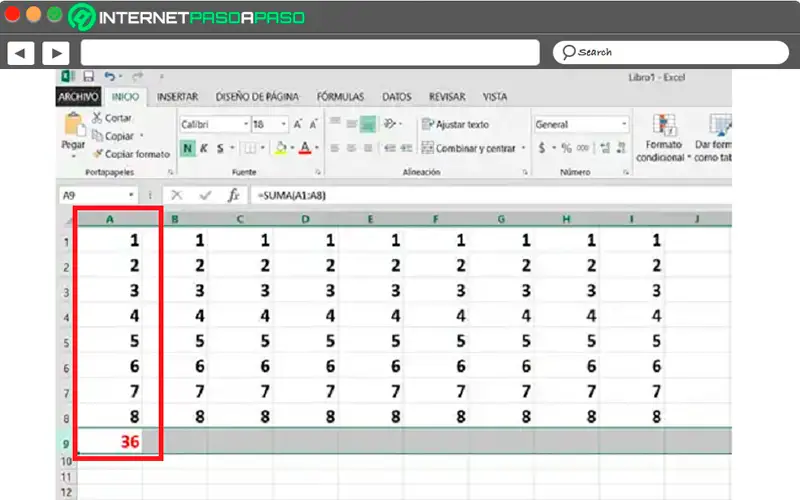Screen dimensions: 800x500
Task: Switch to REVISAR tab
Action: coord(447,96)
